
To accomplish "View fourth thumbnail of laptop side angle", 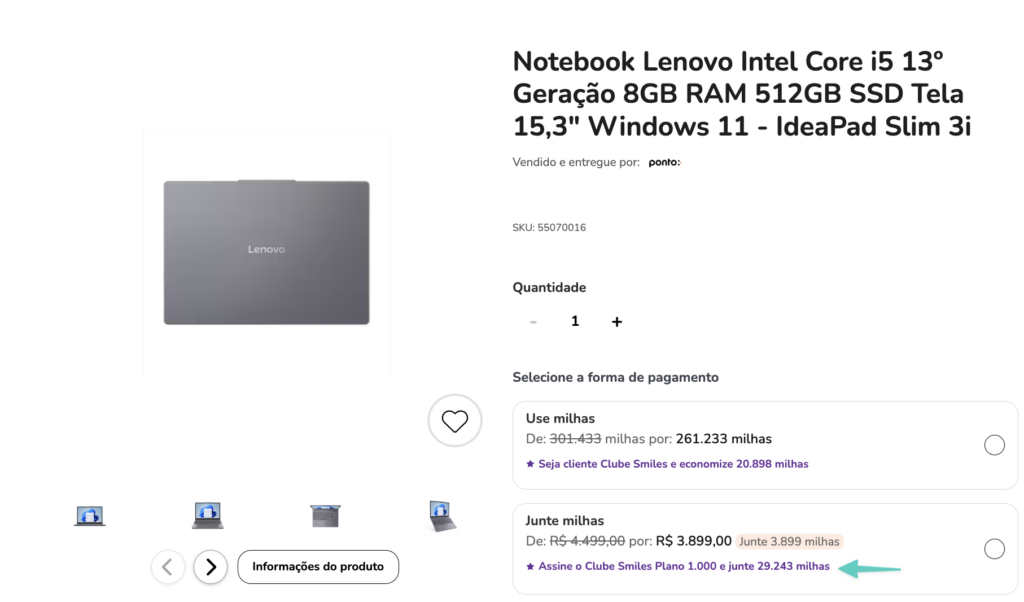I will point(442,516).
